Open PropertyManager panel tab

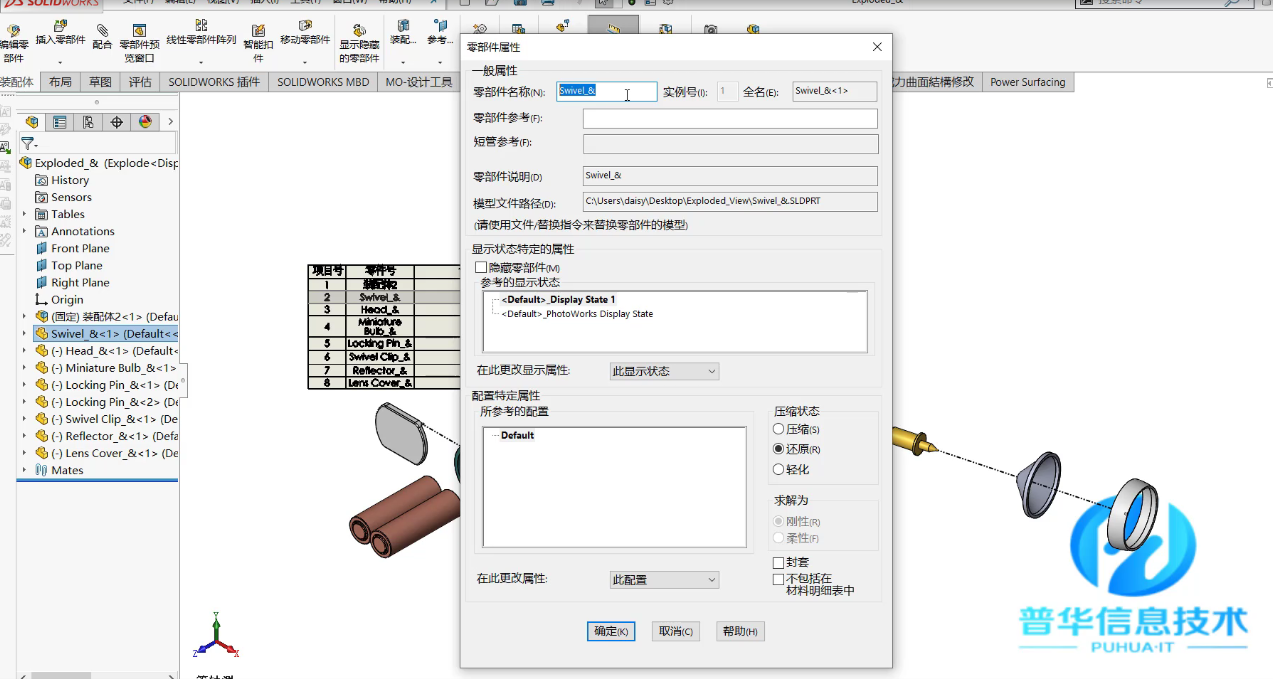pos(60,122)
